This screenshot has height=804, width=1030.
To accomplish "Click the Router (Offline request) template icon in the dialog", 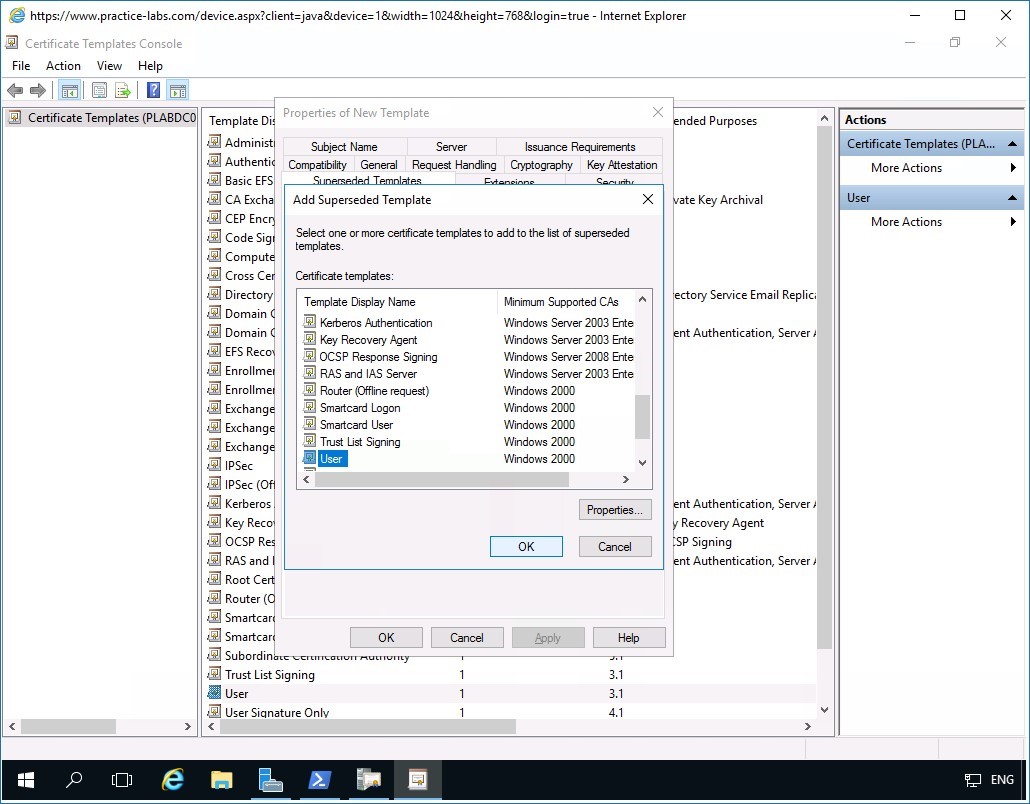I will tap(309, 390).
